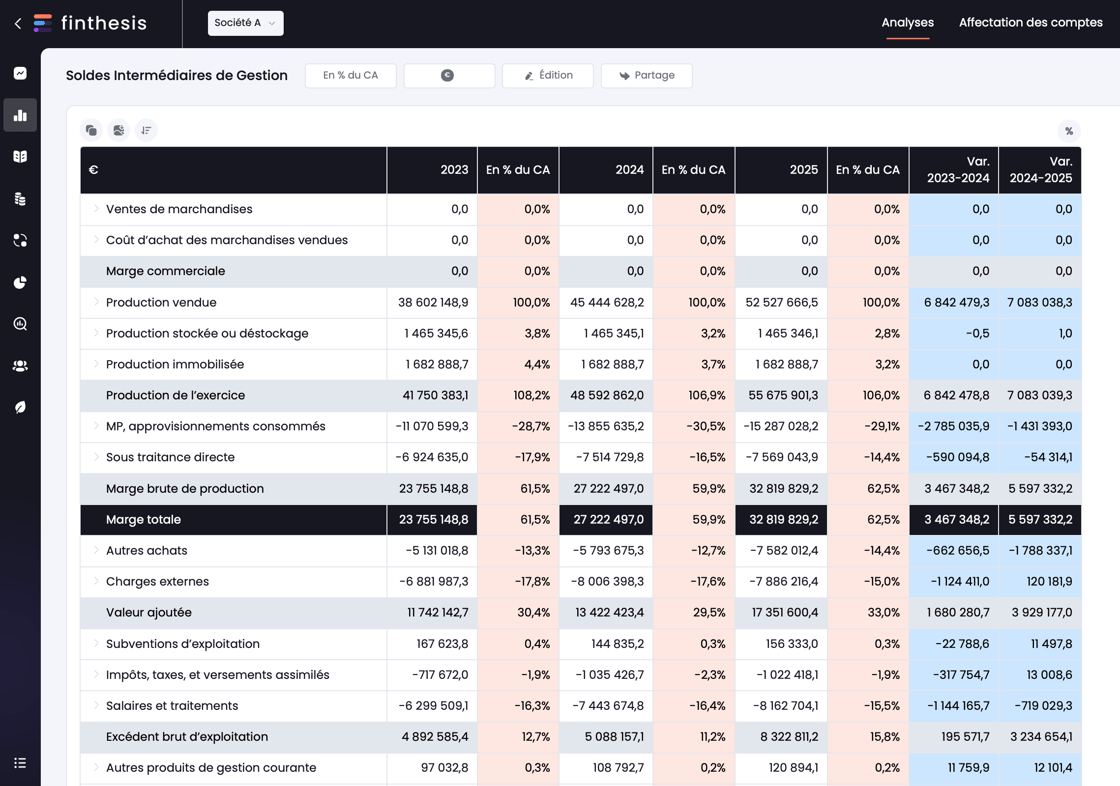Screen dimensions: 1120x786
Task: Open the trend line chart sidebar icon
Action: [20, 73]
